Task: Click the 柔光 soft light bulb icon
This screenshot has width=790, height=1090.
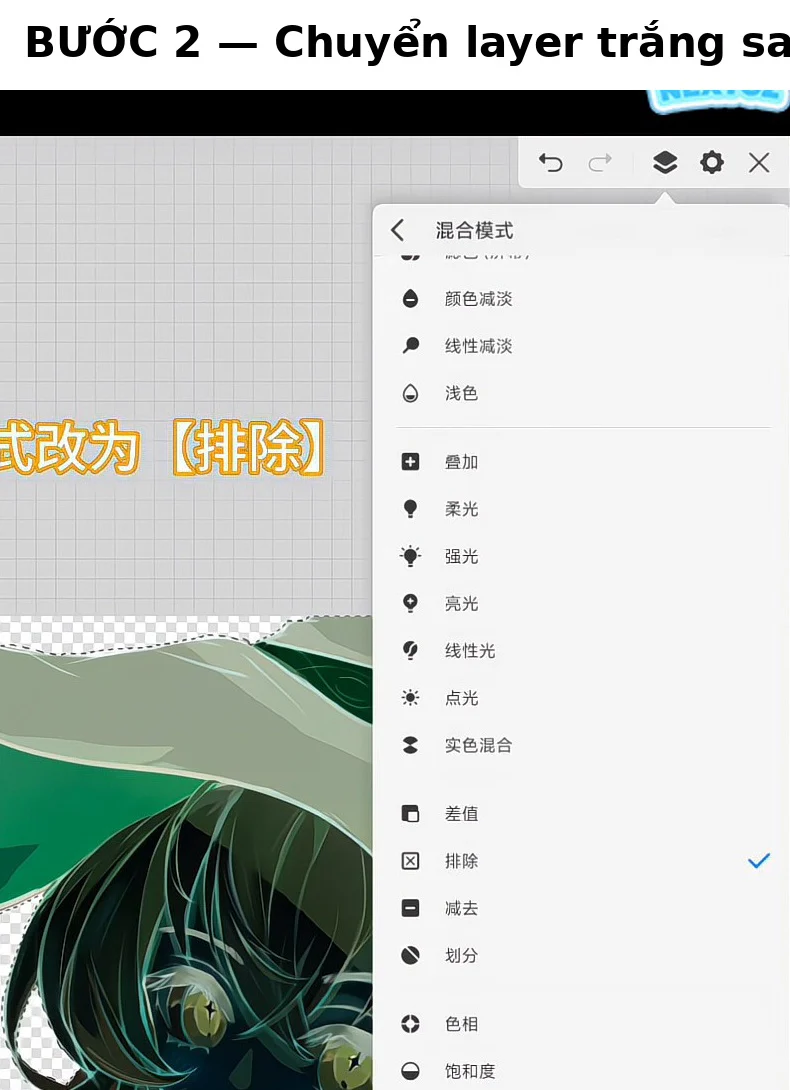Action: (410, 509)
